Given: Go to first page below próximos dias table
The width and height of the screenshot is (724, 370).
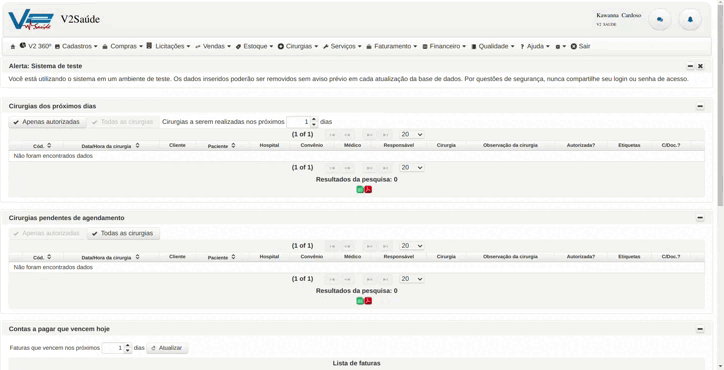Looking at the screenshot, I should (332, 167).
